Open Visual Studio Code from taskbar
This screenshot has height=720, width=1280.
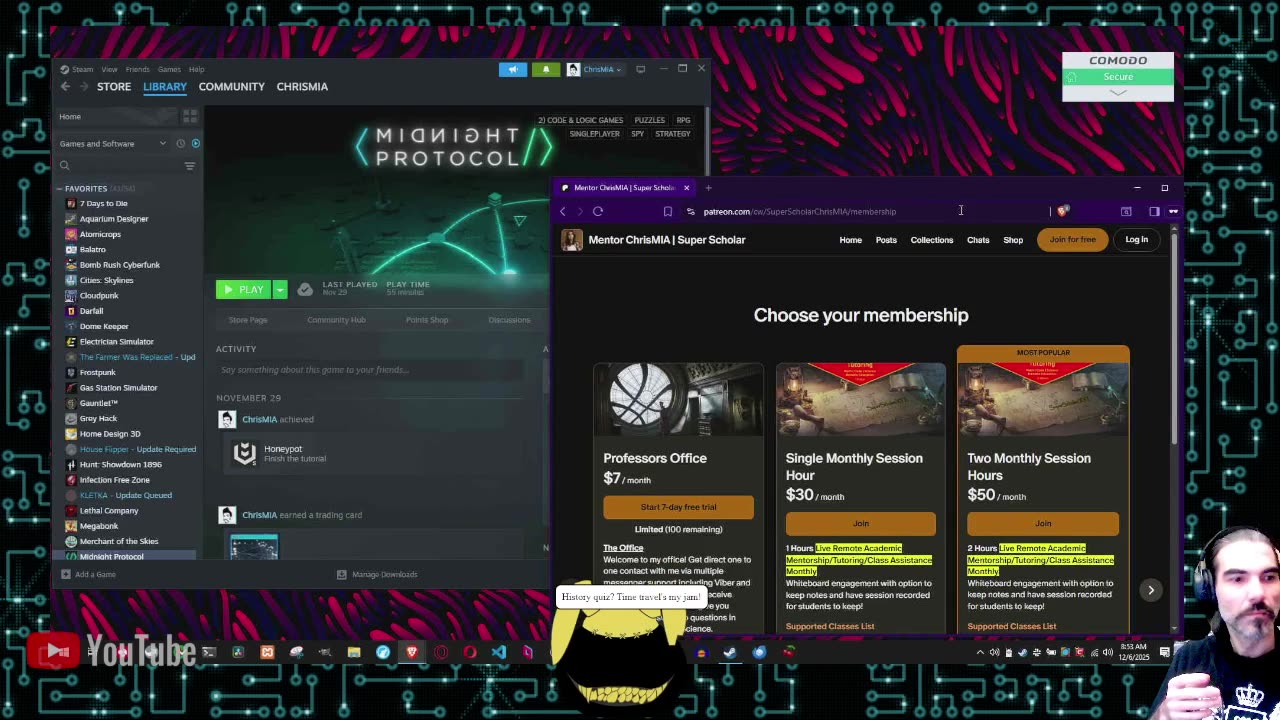tap(499, 653)
